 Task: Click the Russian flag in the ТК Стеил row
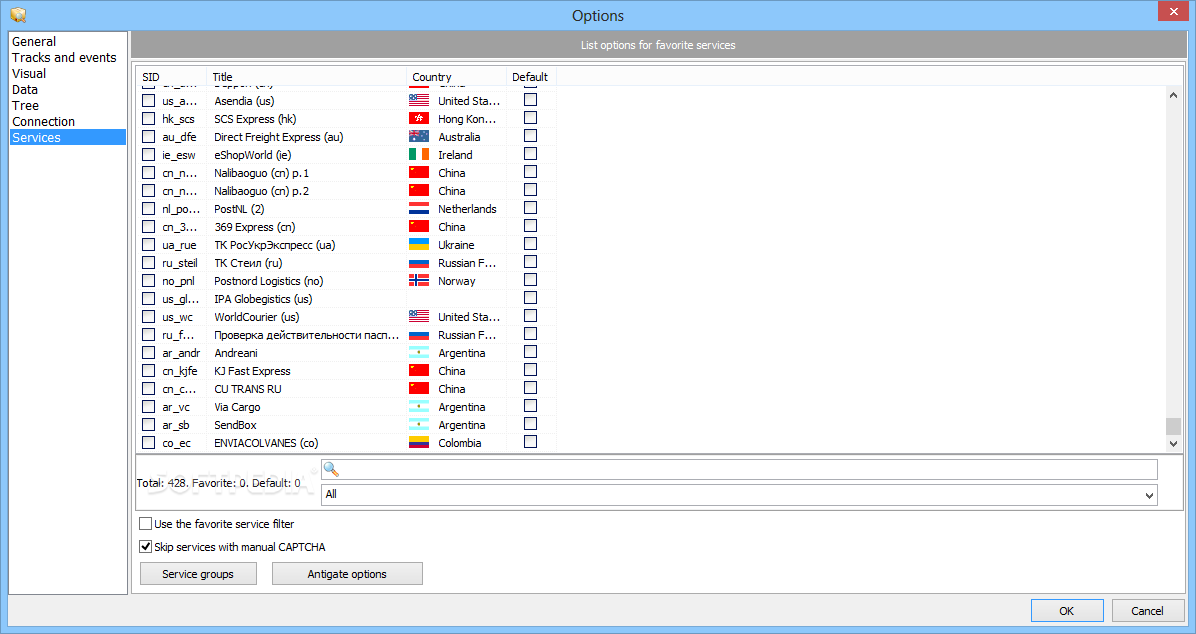419,263
